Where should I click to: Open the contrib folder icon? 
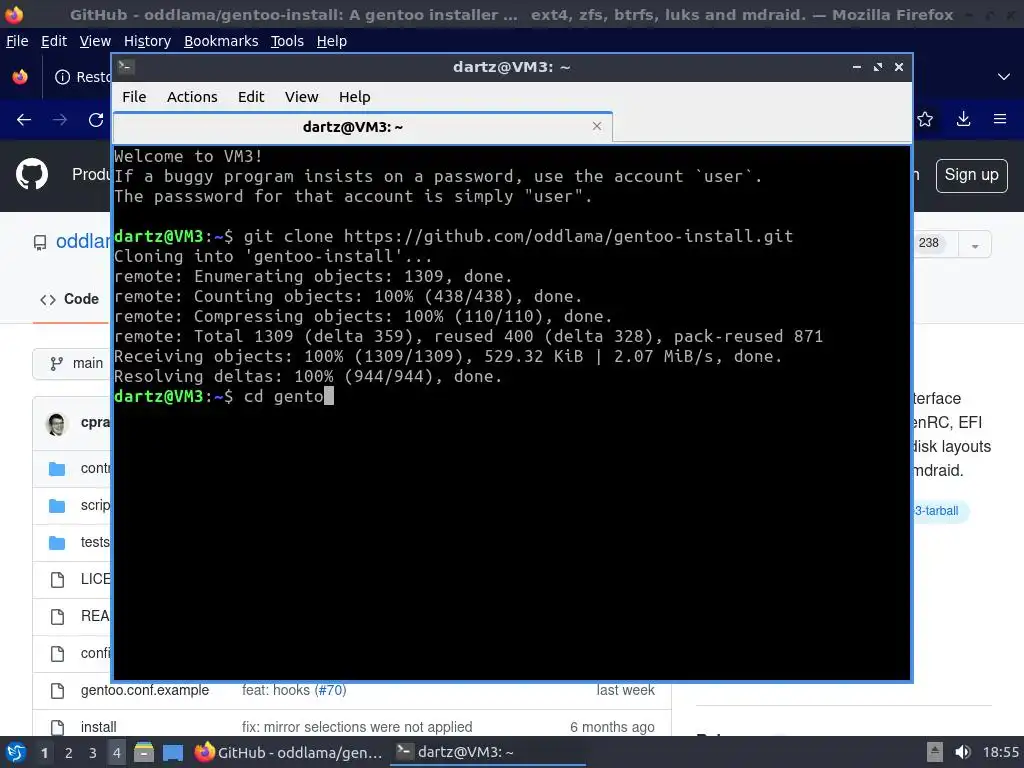[57, 468]
